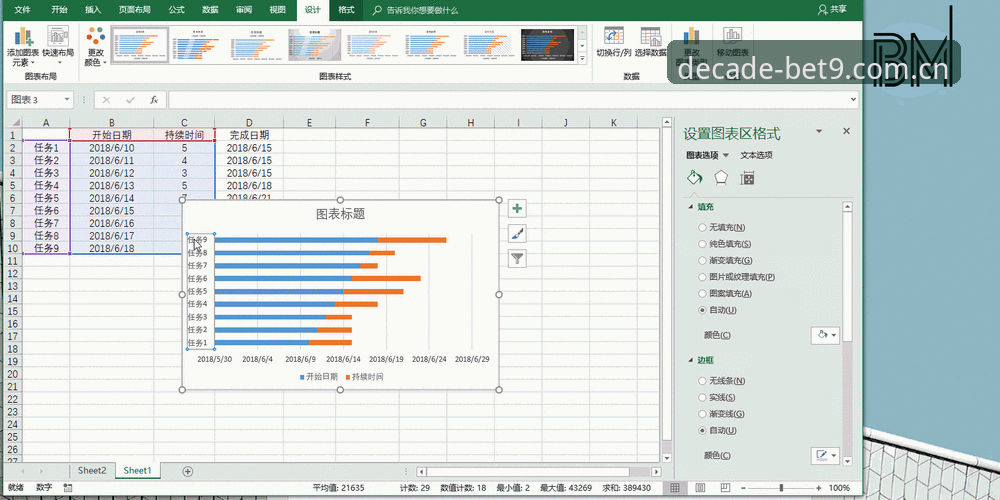
Task: Expand chart styles gallery more arrow
Action: [582, 59]
